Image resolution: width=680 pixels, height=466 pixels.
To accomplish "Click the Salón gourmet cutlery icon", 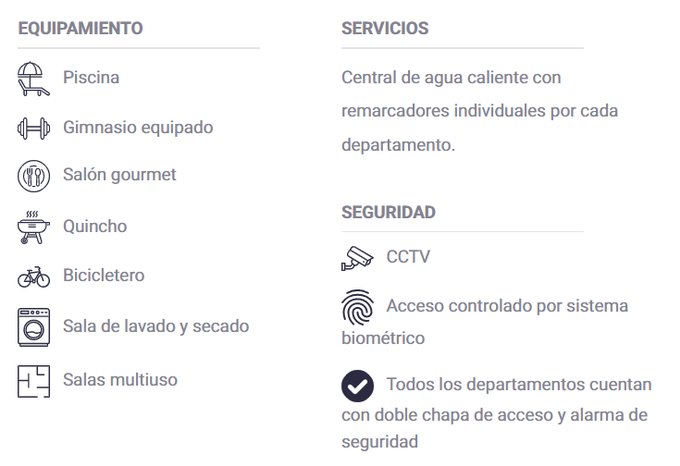I will pyautogui.click(x=33, y=176).
